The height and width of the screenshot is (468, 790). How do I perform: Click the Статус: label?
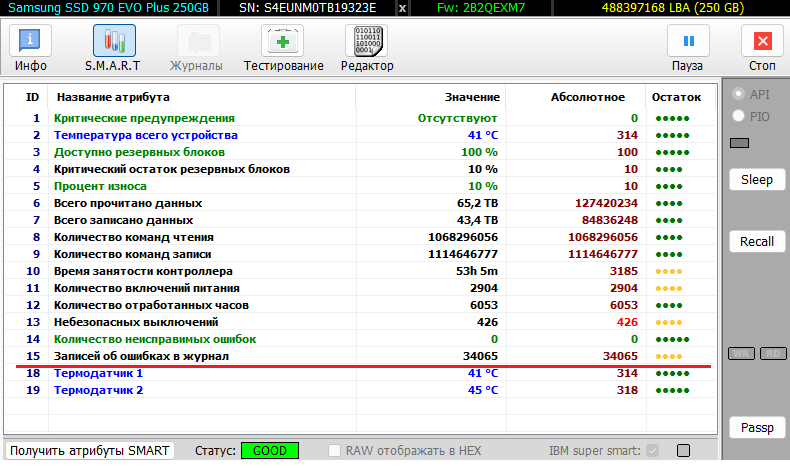[215, 450]
